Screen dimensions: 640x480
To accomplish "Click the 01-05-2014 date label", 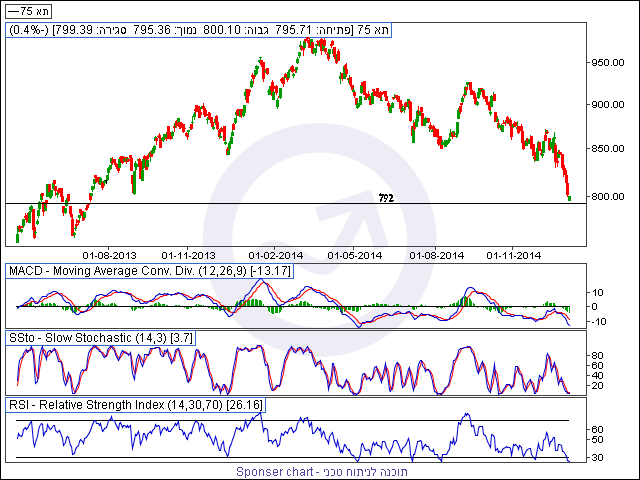I will coord(355,256).
